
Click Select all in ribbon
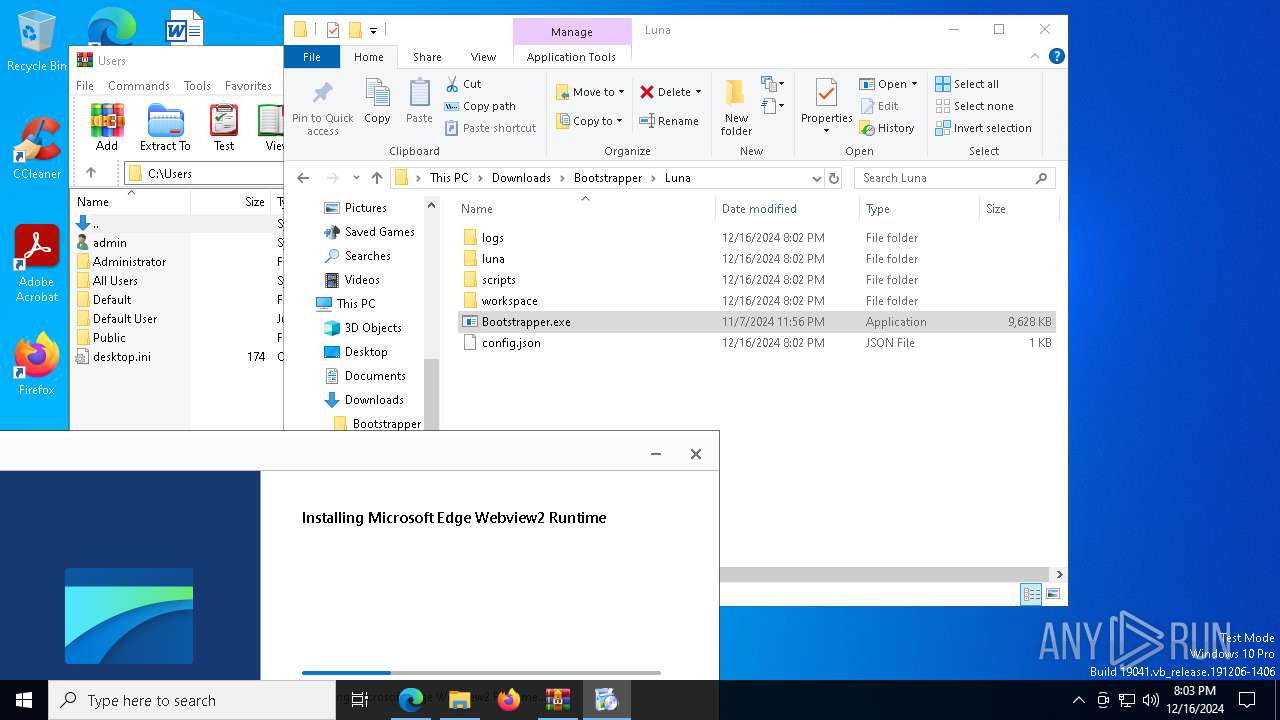click(x=966, y=84)
